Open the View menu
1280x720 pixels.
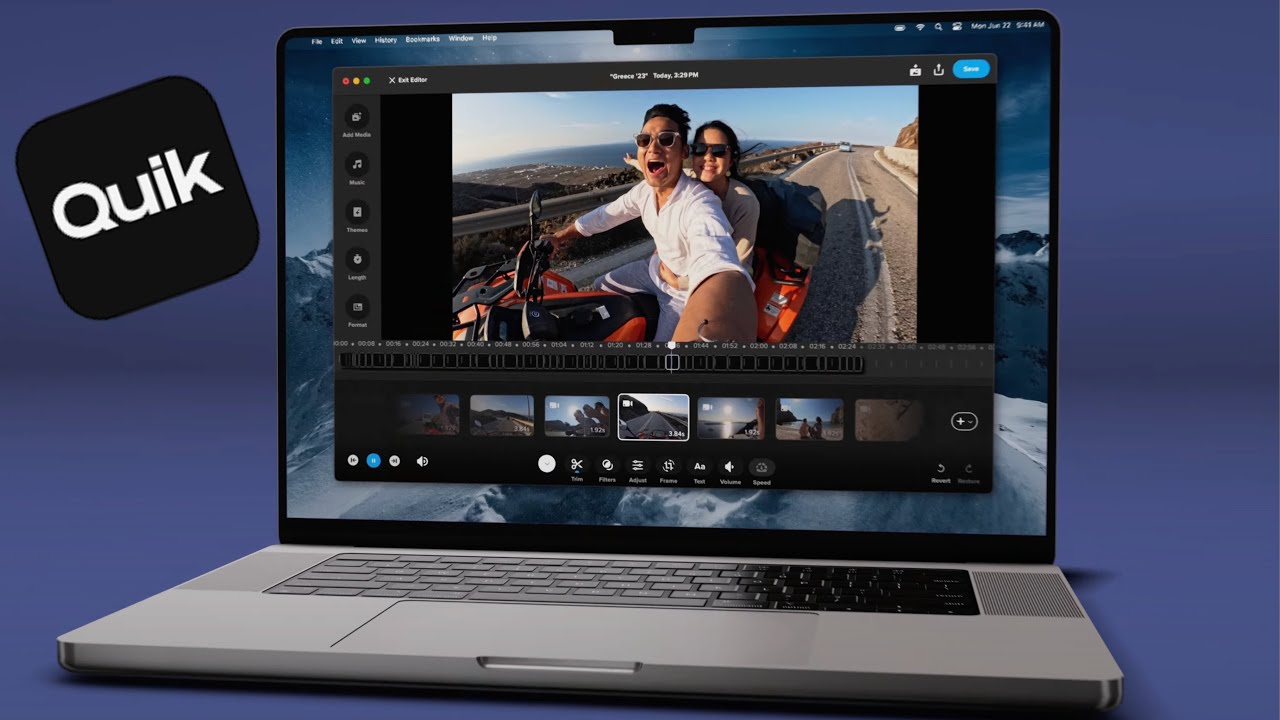coord(359,41)
